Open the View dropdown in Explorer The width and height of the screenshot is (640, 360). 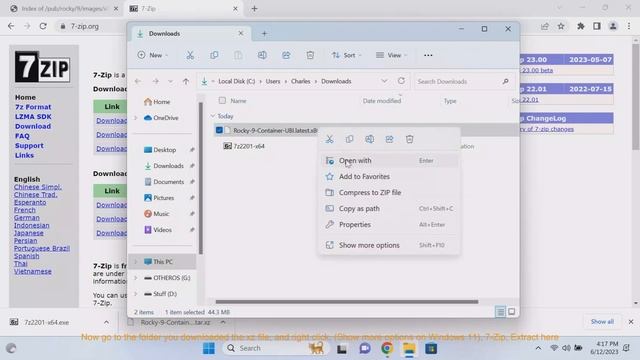[391, 55]
